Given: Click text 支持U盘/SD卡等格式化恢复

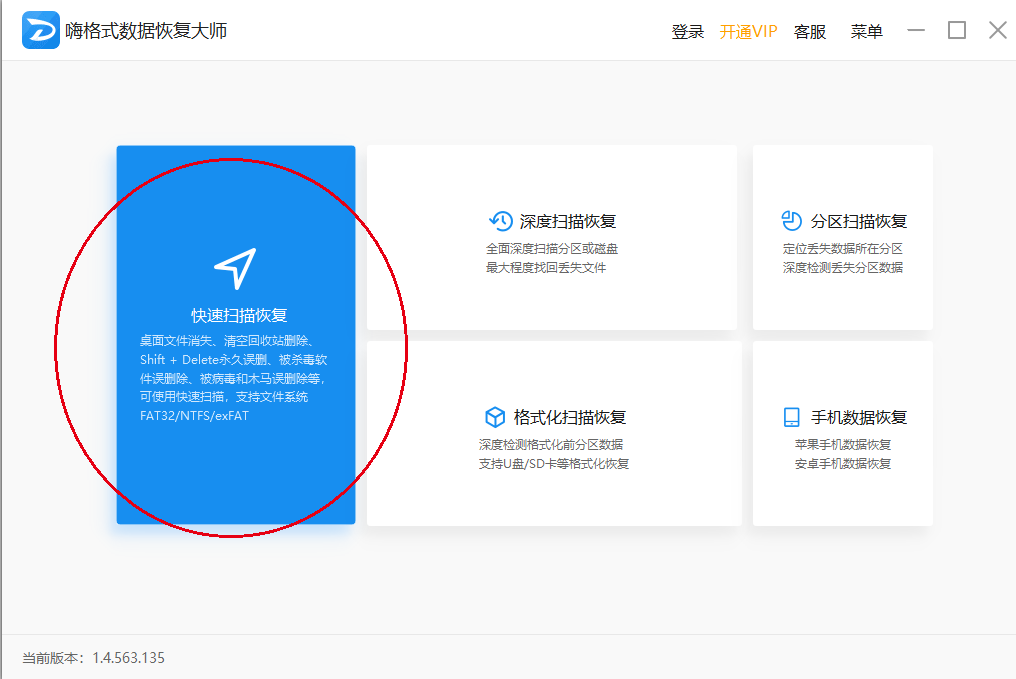Looking at the screenshot, I should [x=554, y=464].
